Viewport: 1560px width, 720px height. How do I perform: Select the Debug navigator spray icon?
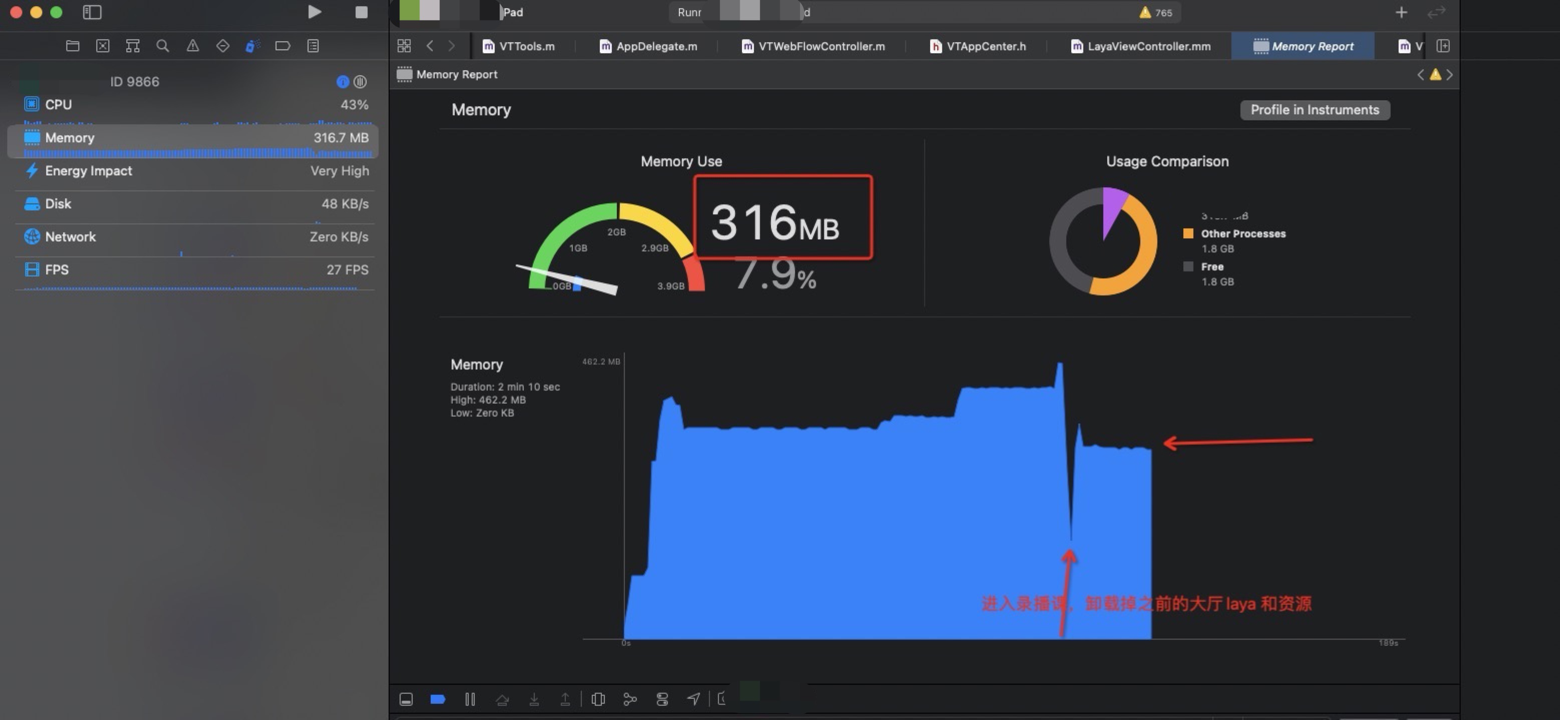[x=252, y=46]
